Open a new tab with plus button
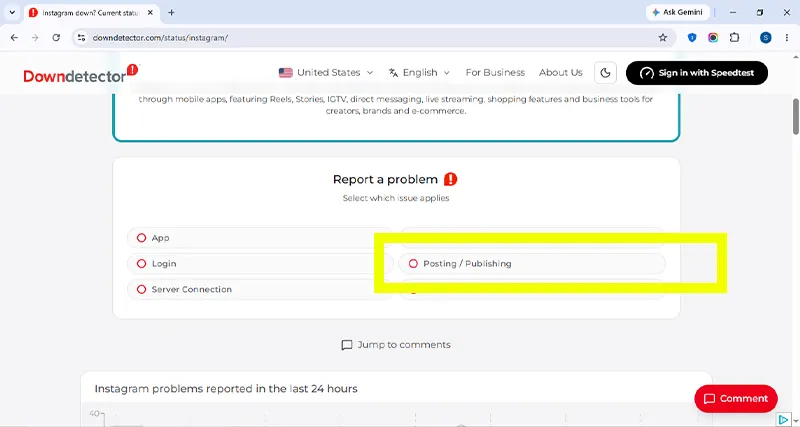 pos(171,13)
